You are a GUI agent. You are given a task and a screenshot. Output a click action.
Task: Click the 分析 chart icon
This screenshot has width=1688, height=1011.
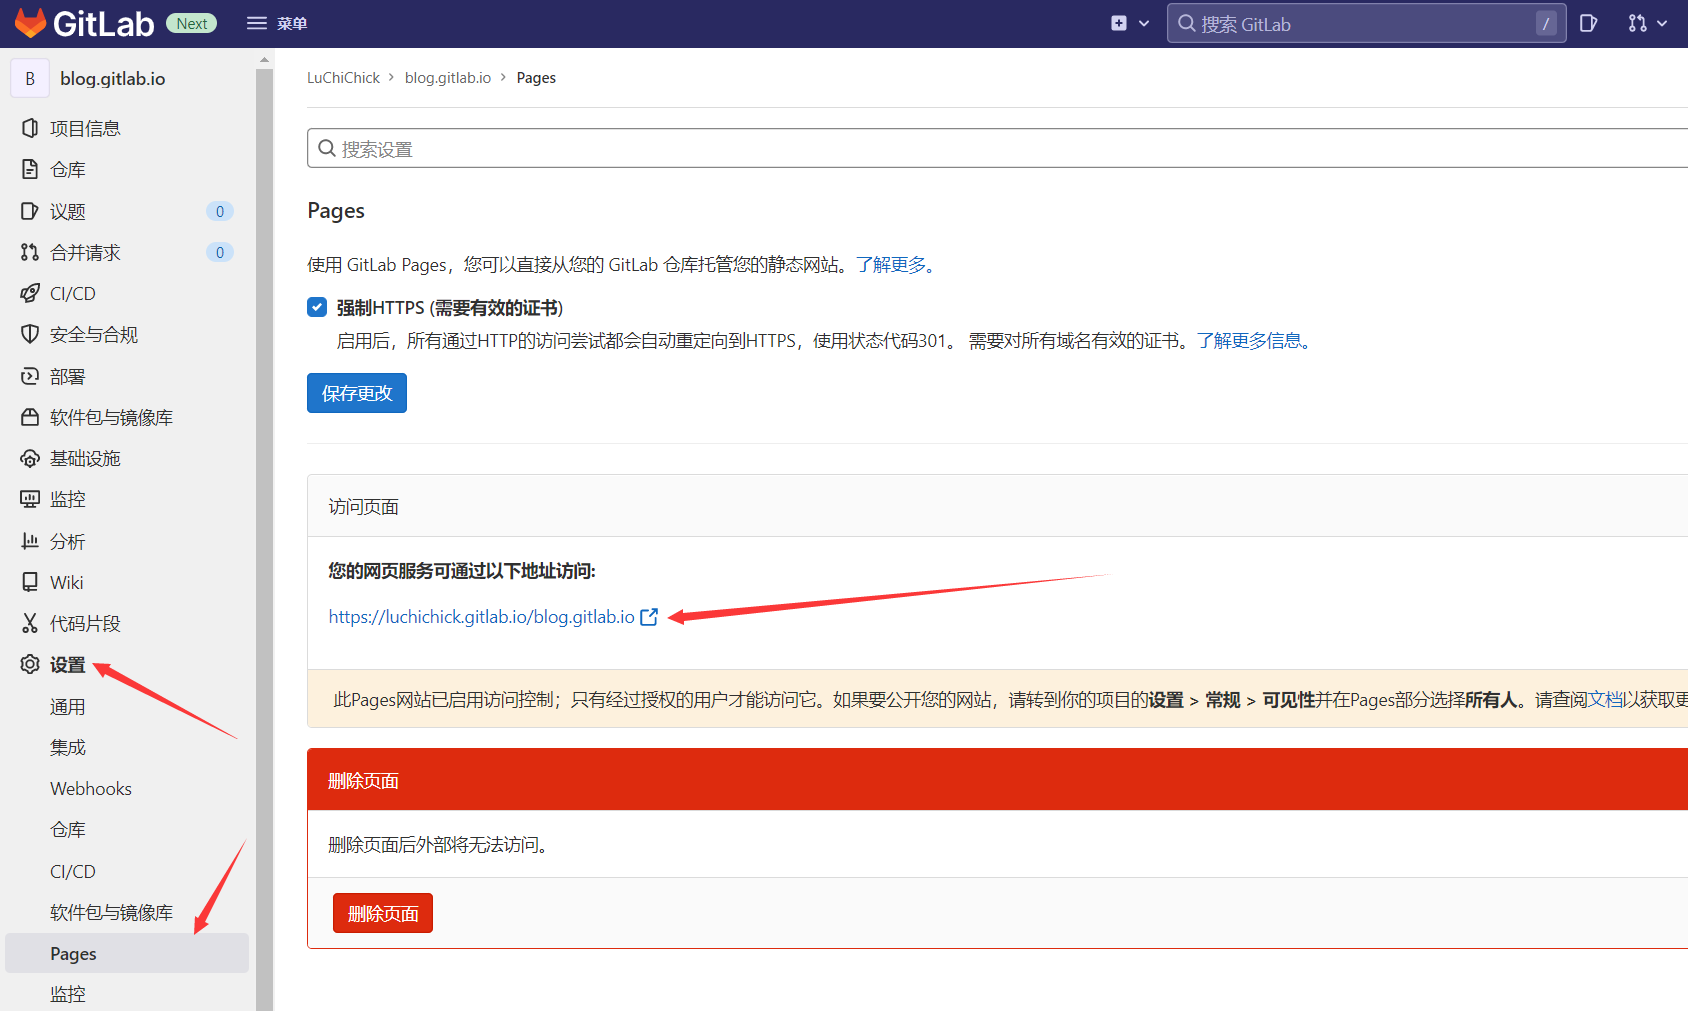point(30,541)
